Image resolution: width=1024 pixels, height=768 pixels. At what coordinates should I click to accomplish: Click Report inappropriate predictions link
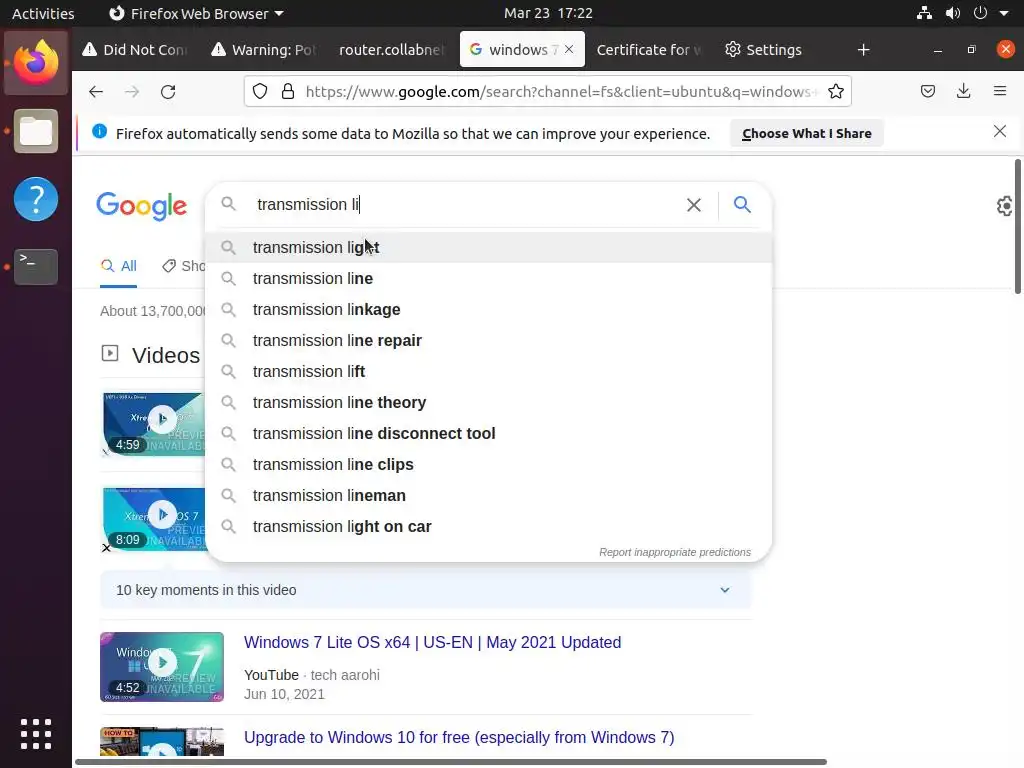click(675, 552)
